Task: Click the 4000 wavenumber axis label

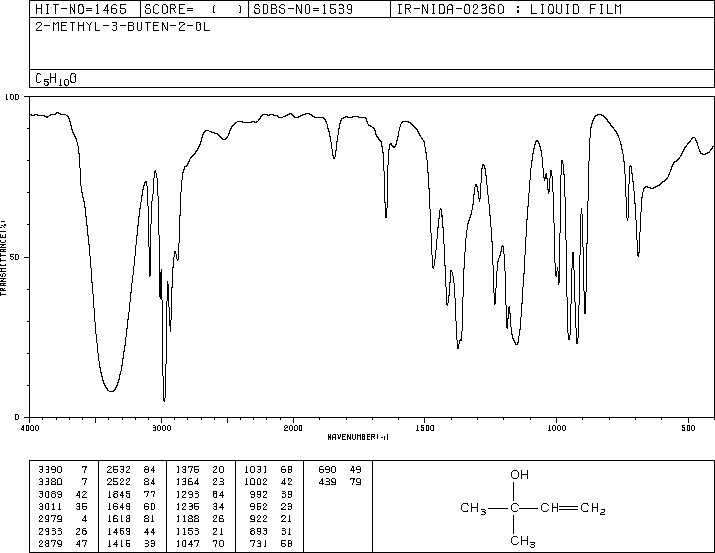Action: [x=30, y=428]
